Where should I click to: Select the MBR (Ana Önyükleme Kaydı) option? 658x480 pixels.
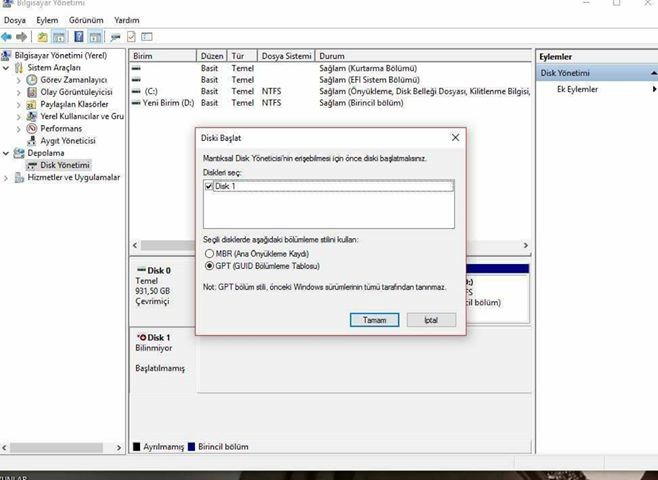point(208,254)
